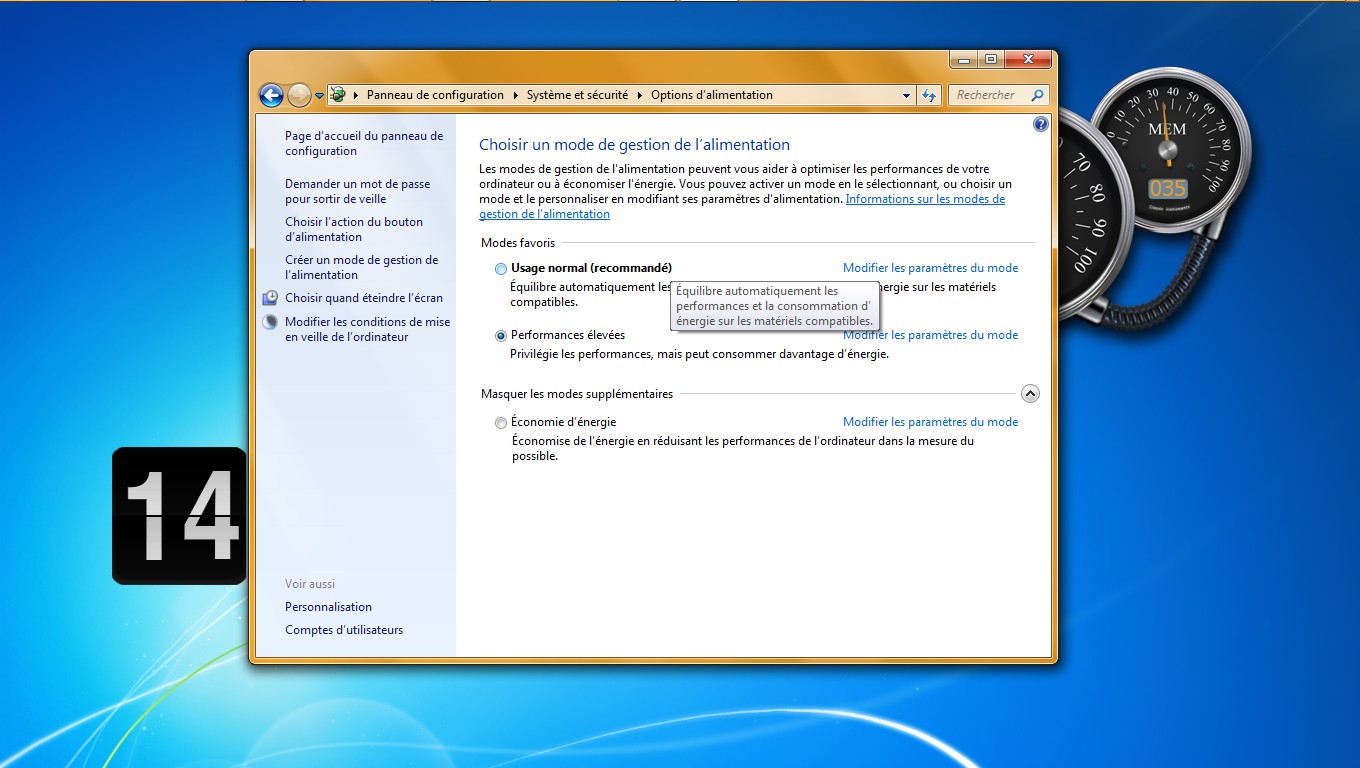Image resolution: width=1360 pixels, height=768 pixels.
Task: Click the moon icon beside 'Modifier les conditions de mise en veille'
Action: click(270, 322)
